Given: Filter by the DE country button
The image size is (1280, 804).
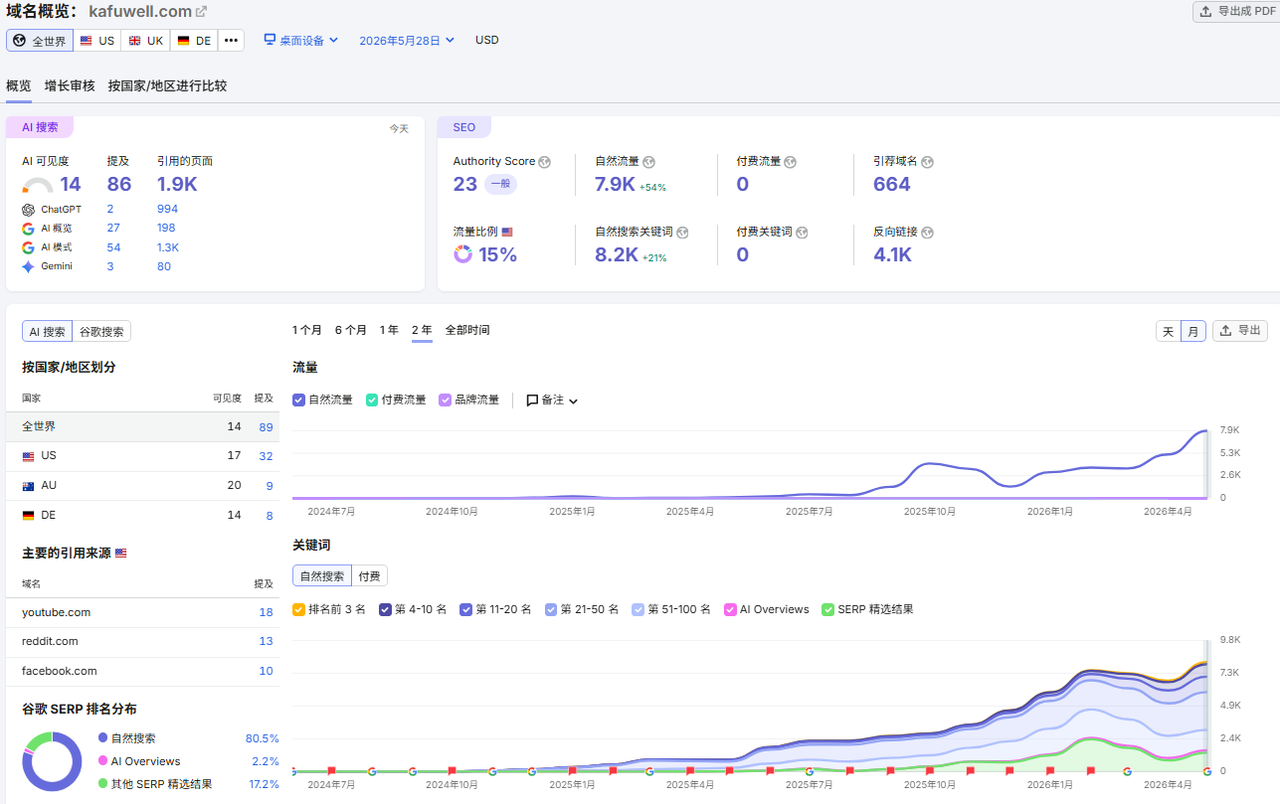Looking at the screenshot, I should pyautogui.click(x=195, y=40).
